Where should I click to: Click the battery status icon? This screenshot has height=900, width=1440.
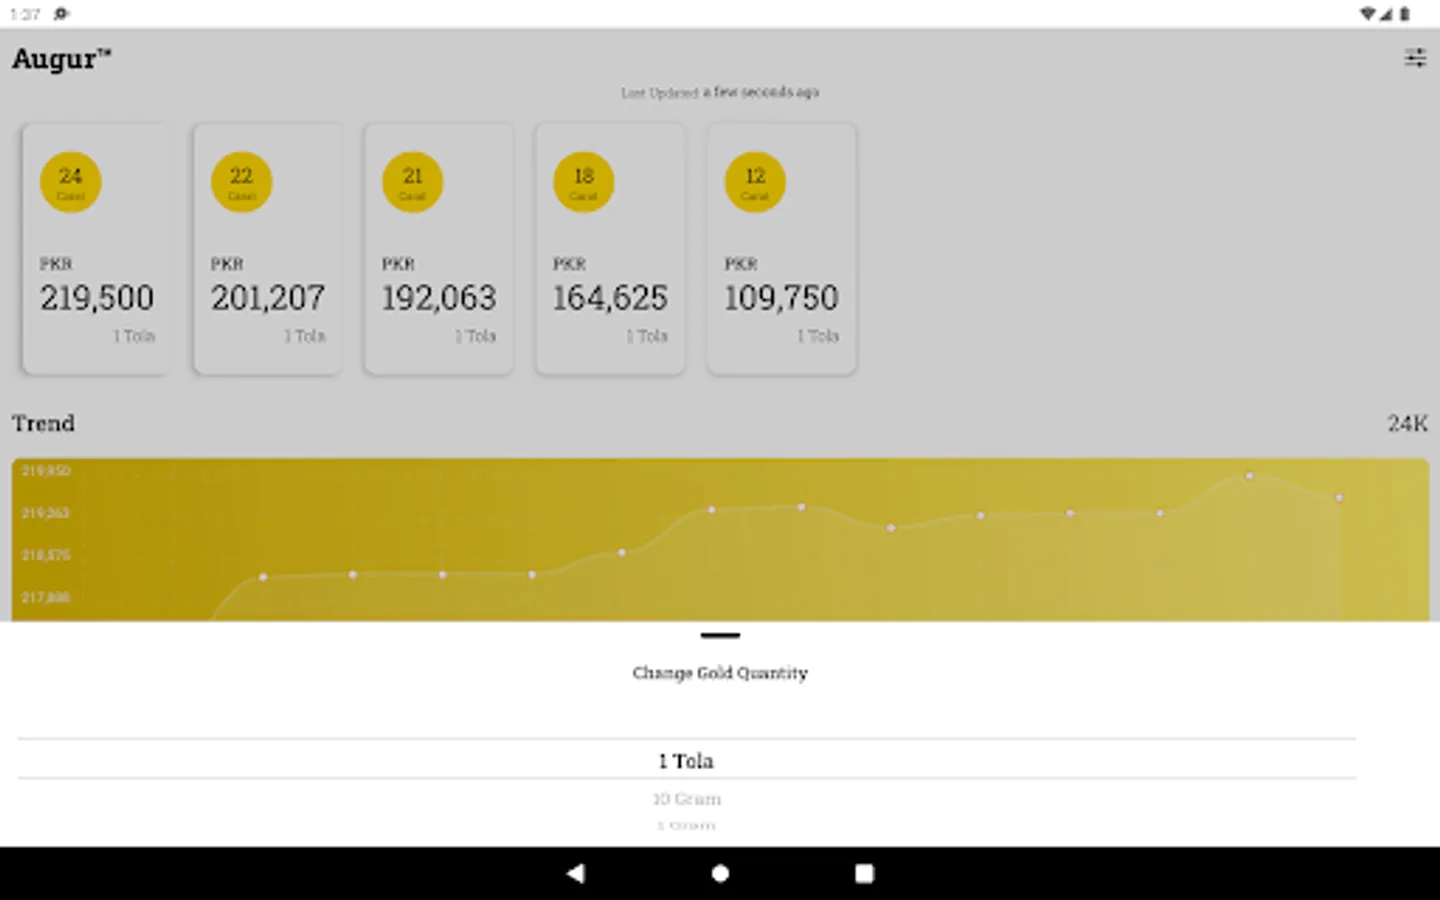point(1404,14)
